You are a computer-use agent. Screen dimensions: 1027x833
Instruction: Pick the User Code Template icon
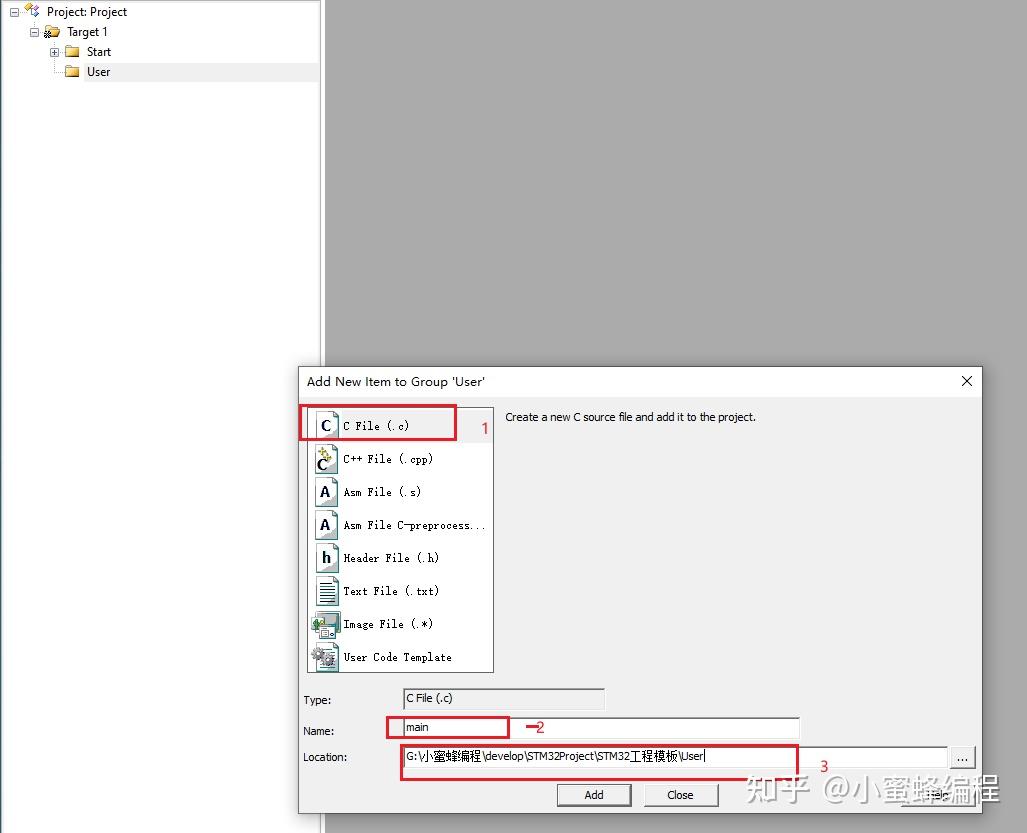coord(325,657)
